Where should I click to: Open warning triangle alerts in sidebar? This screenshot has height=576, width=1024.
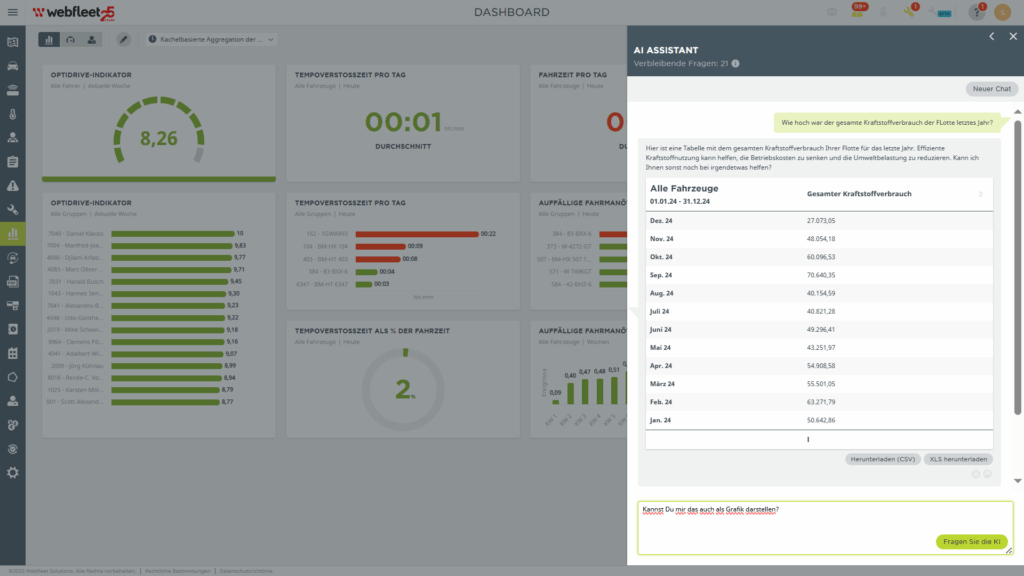(12, 186)
